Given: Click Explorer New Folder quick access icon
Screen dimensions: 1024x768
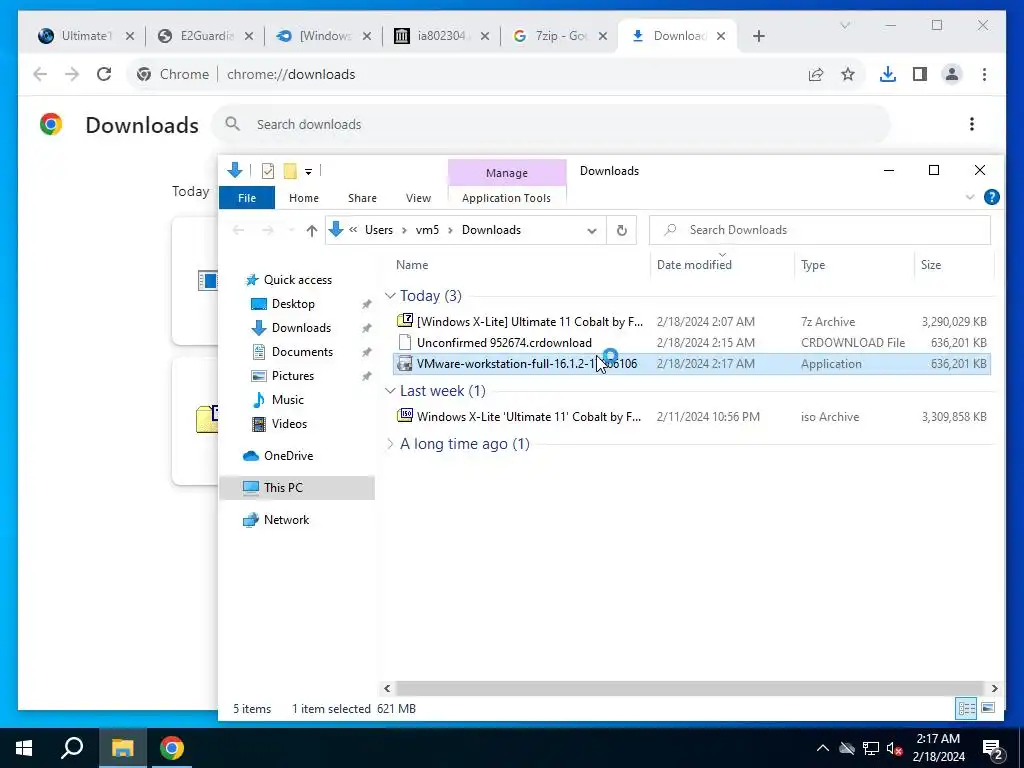Looking at the screenshot, I should click(290, 171).
